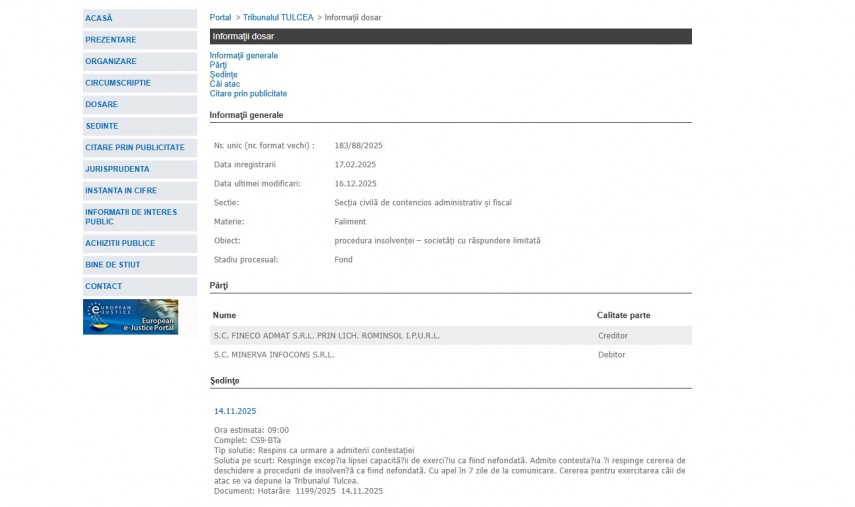This screenshot has width=855, height=507.
Task: Click the Portal breadcrumb link
Action: pyautogui.click(x=220, y=18)
